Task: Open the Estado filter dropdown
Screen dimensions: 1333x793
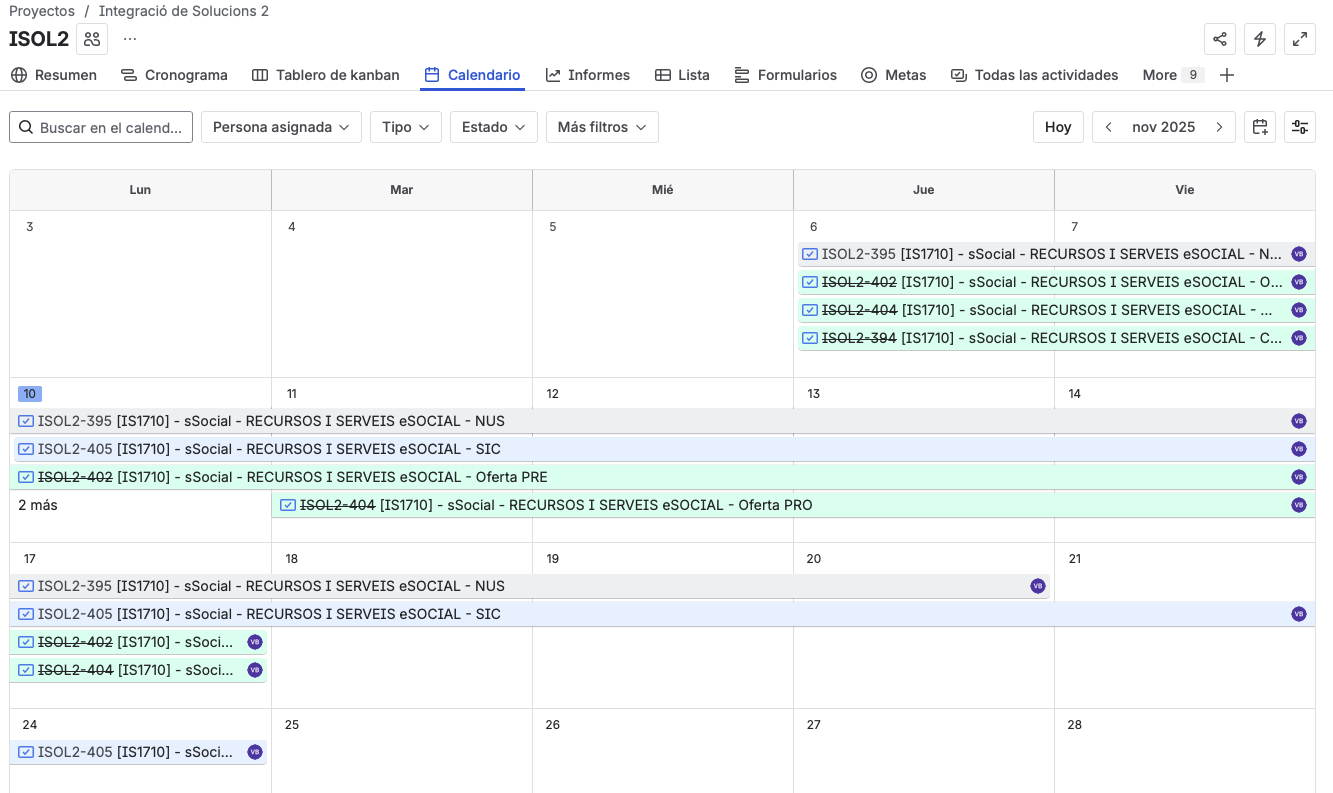Action: tap(493, 127)
